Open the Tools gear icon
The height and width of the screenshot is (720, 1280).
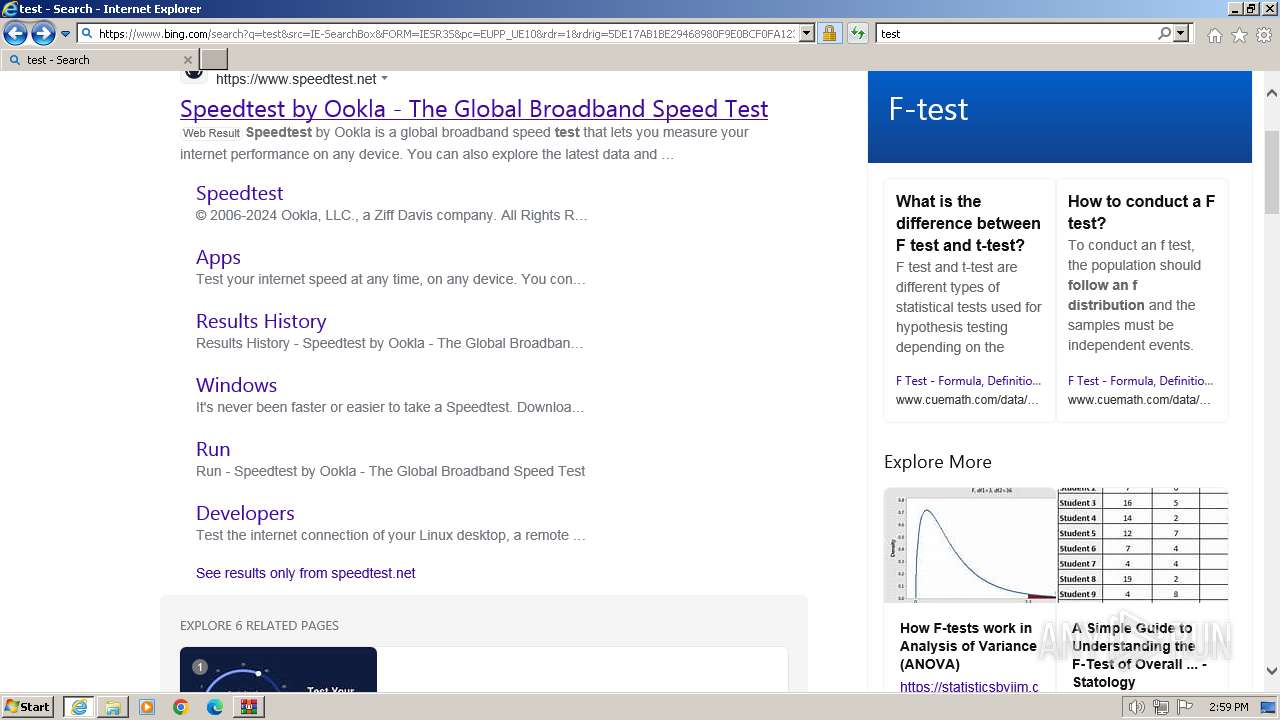click(x=1264, y=35)
